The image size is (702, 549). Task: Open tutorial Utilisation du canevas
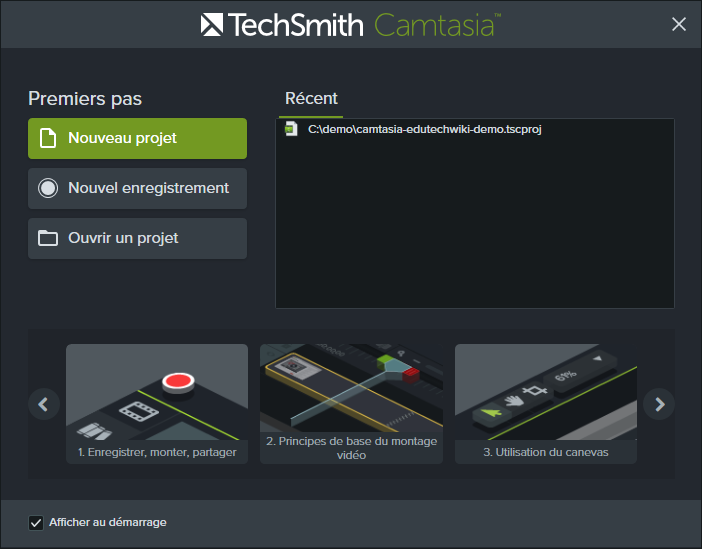(546, 404)
